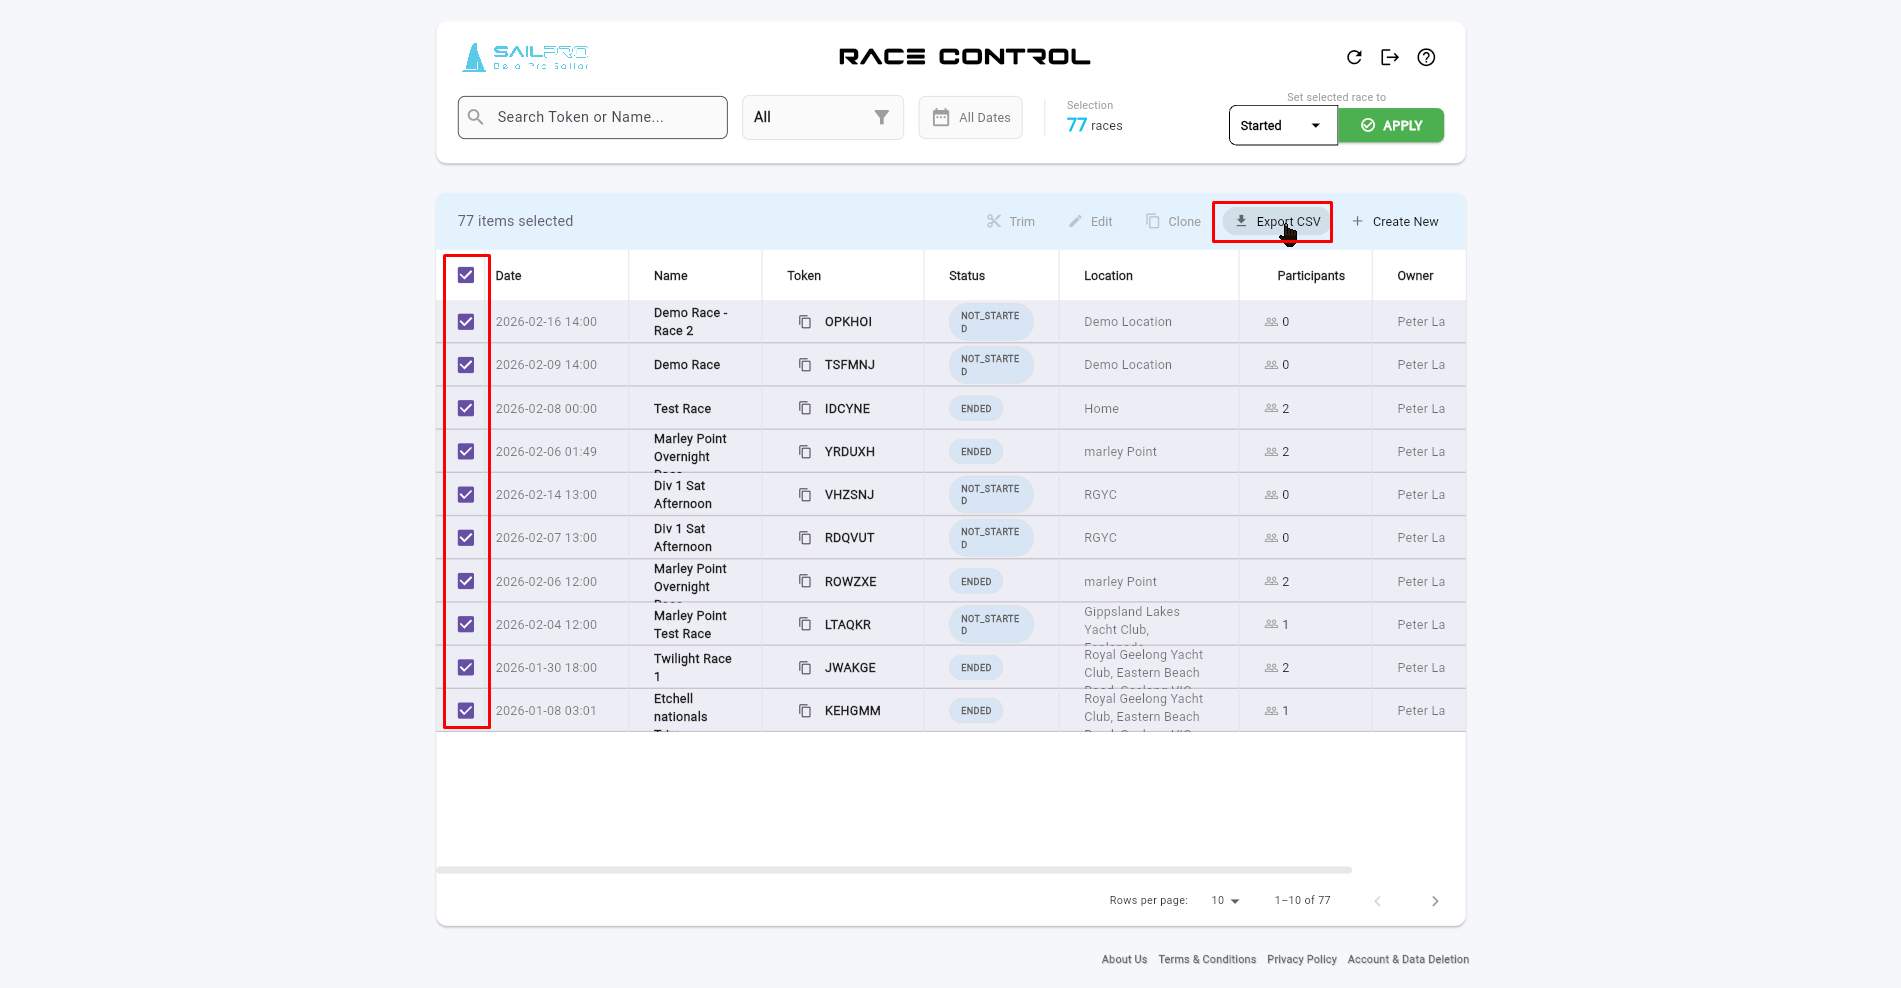This screenshot has width=1901, height=988.
Task: Click the SailPro logo
Action: tap(526, 57)
